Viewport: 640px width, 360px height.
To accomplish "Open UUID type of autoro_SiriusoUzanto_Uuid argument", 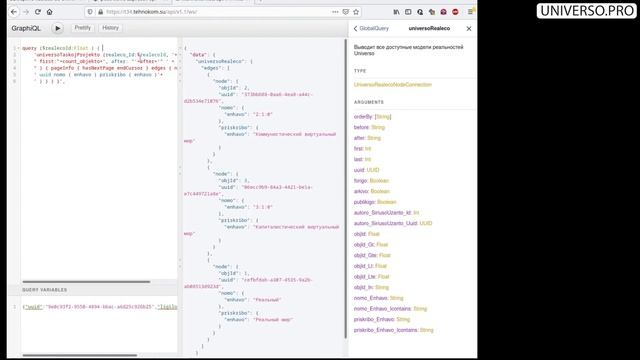I will click(426, 223).
